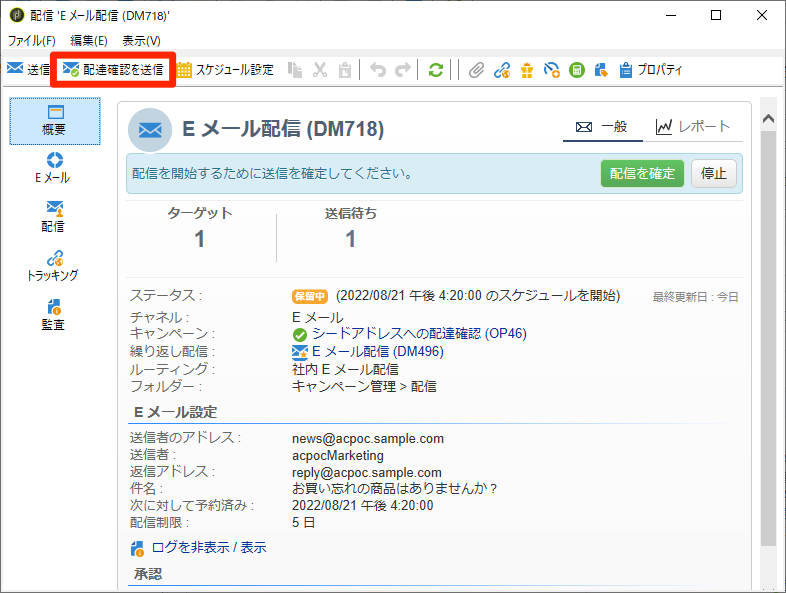Viewport: 786px width, 593px height.
Task: Click the green 配信を確定 button
Action: coord(642,173)
